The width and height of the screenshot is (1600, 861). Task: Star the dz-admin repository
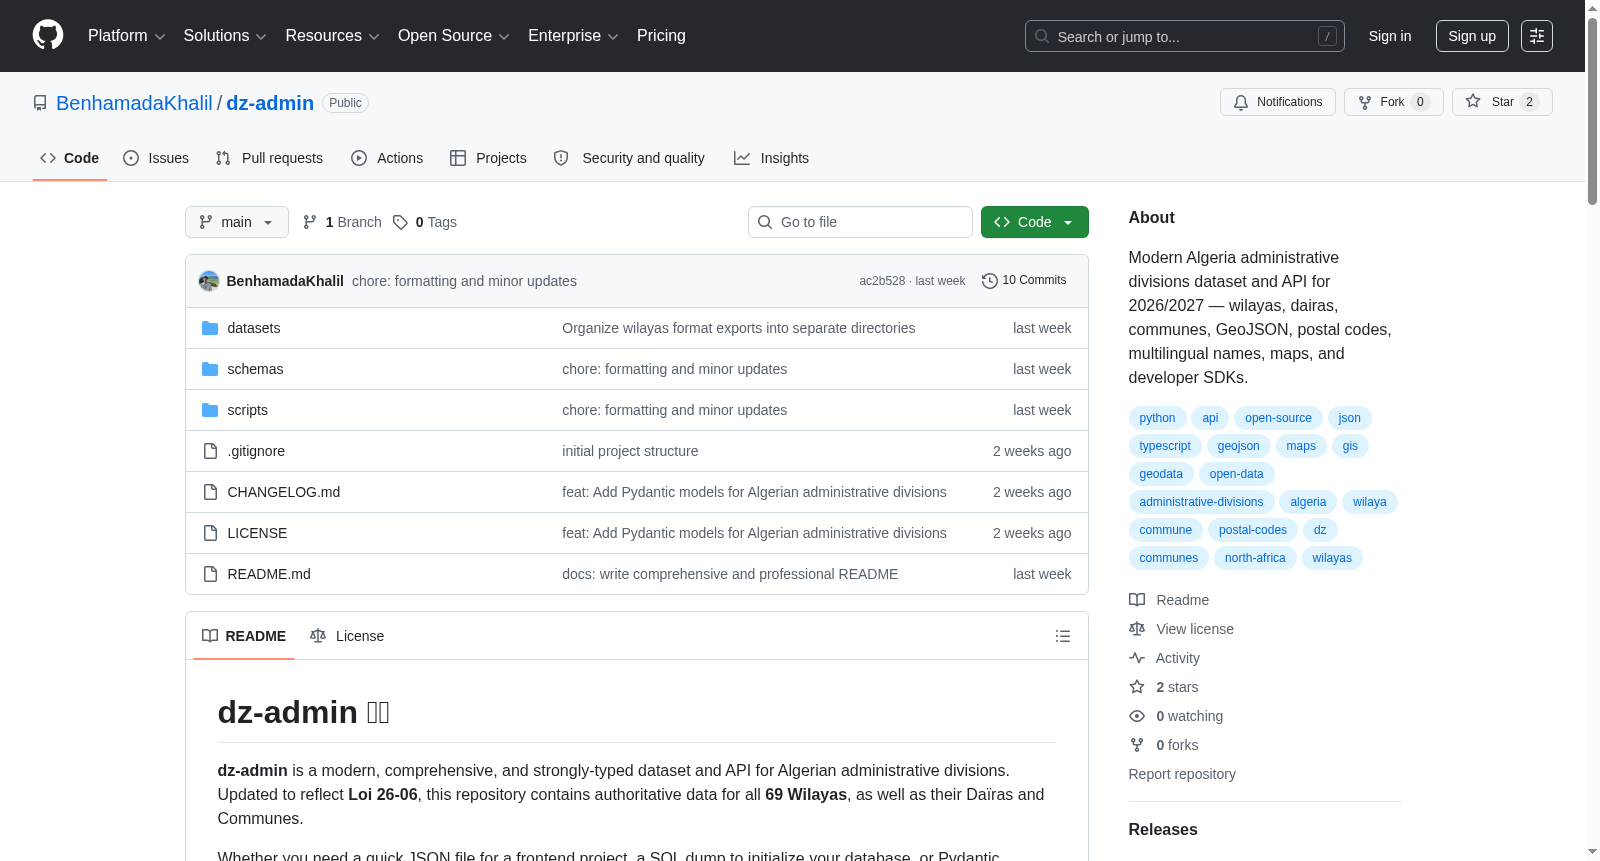(x=1502, y=102)
